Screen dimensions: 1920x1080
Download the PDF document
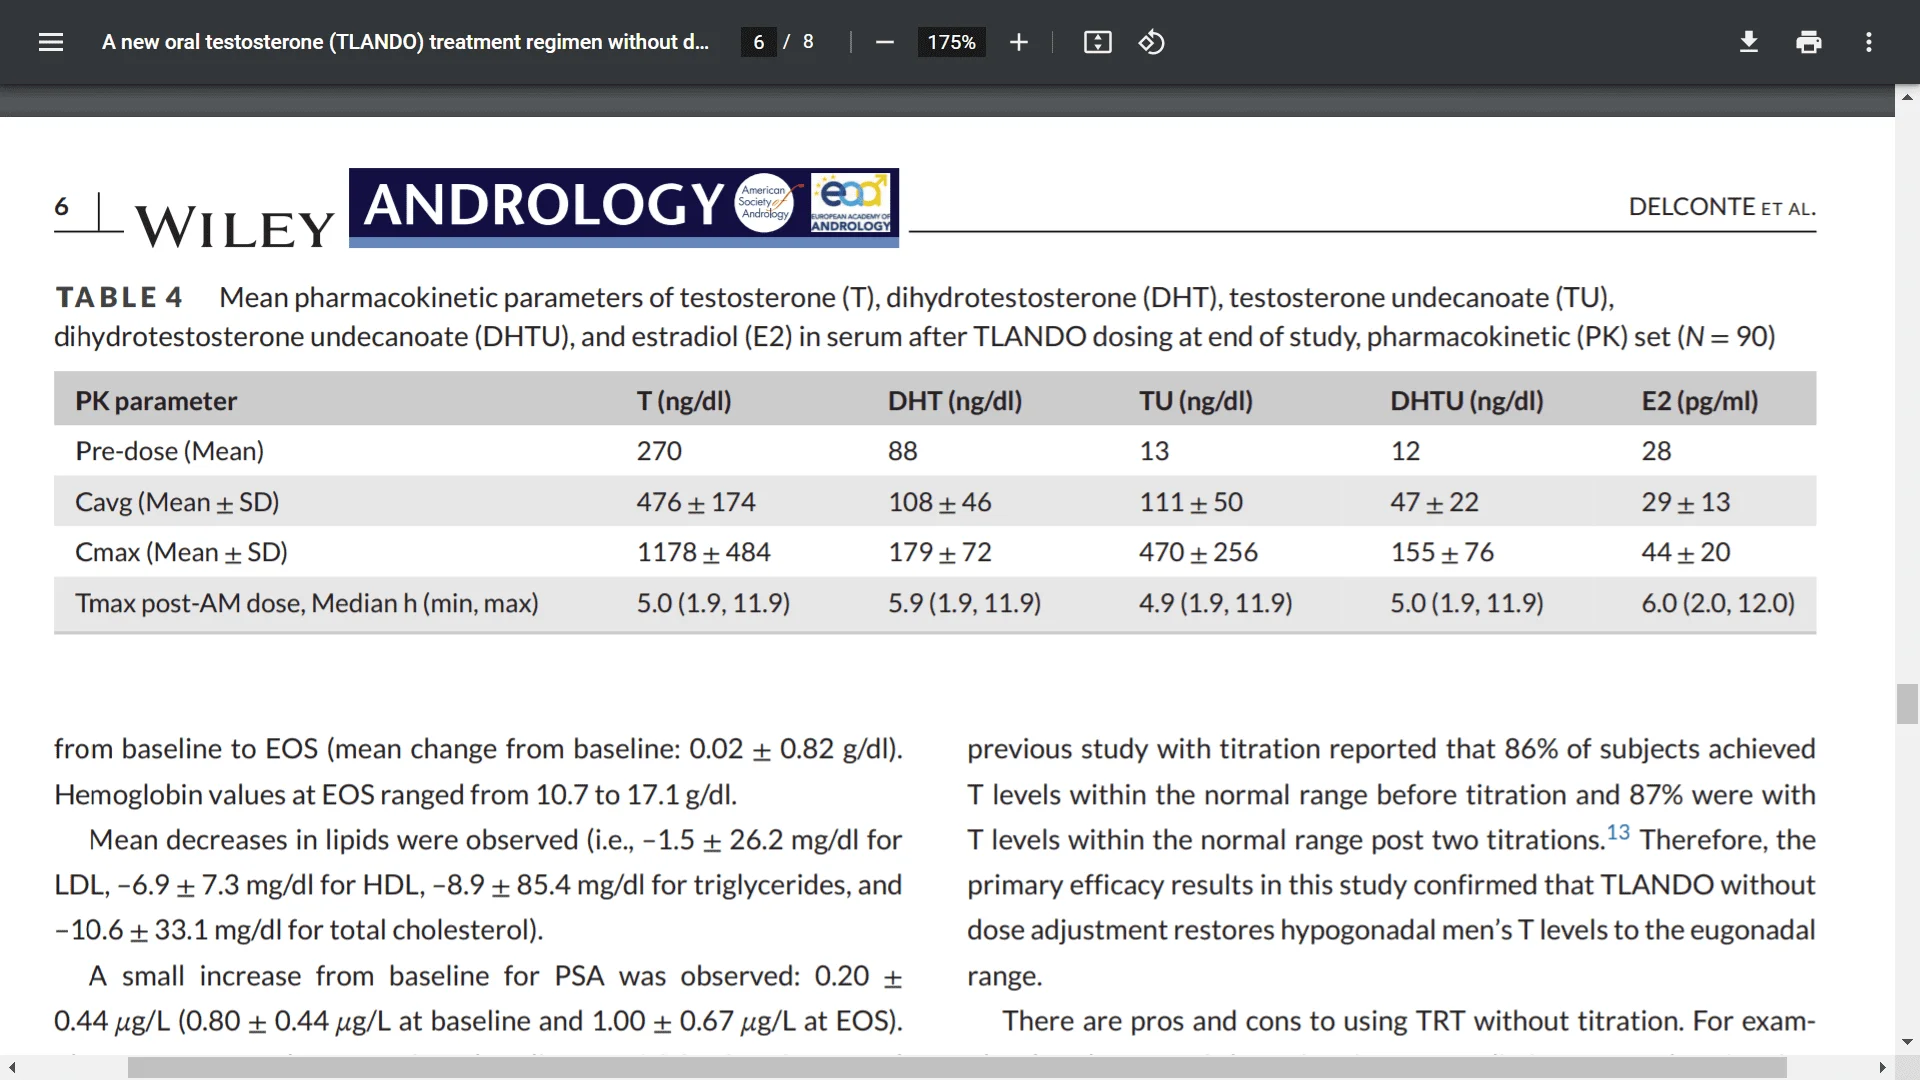pyautogui.click(x=1748, y=42)
